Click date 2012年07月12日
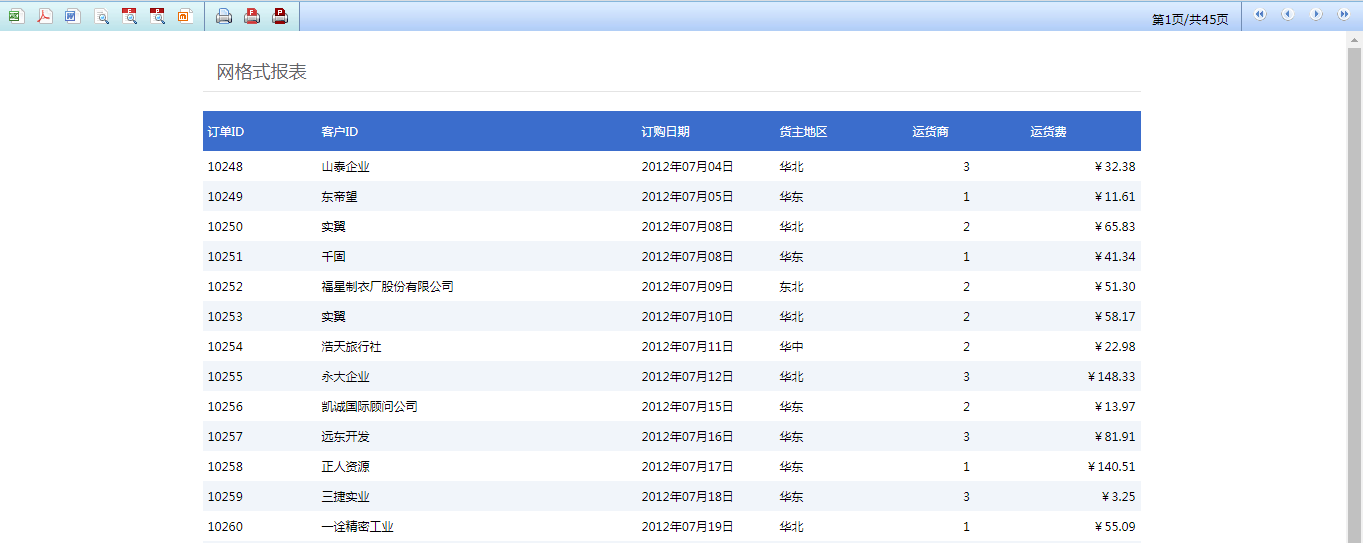 point(687,377)
